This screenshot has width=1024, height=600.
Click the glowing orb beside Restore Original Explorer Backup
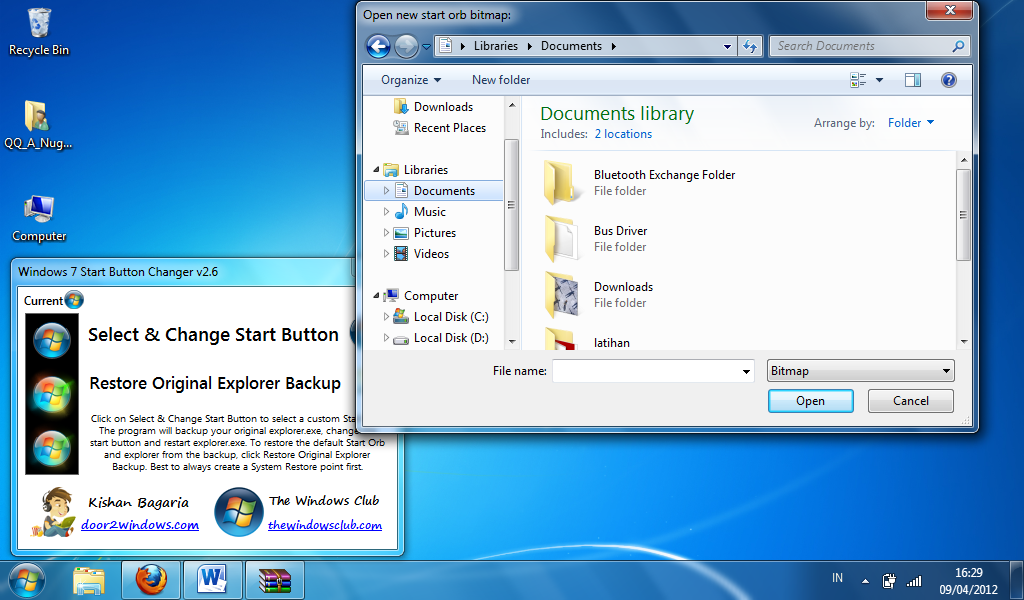[52, 394]
